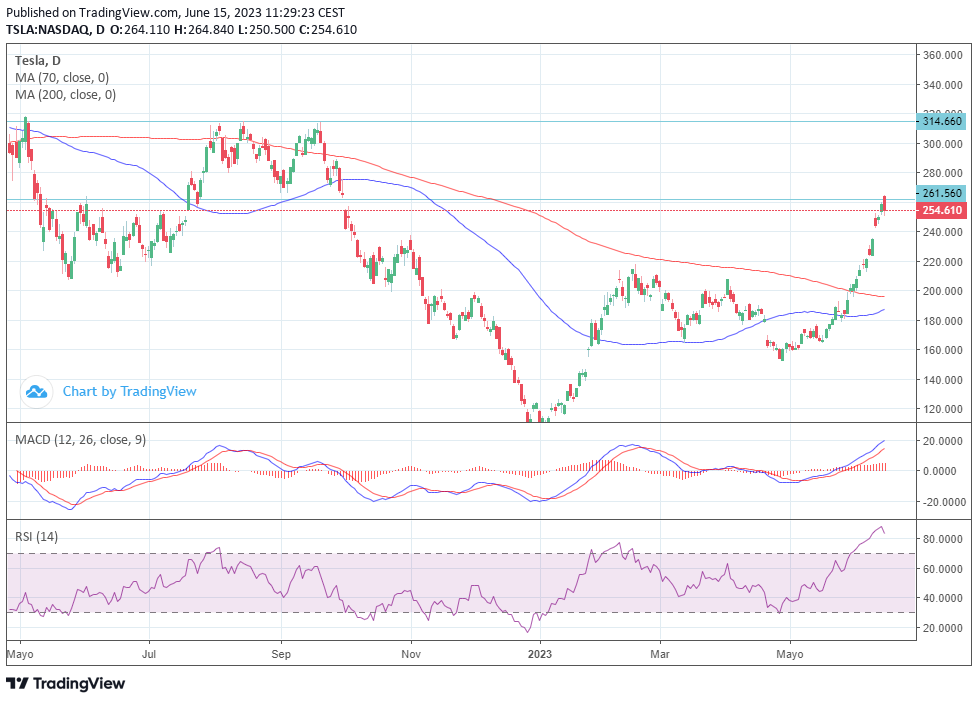The width and height of the screenshot is (978, 702).
Task: Click the RSI 40.0000 axis value
Action: 942,598
